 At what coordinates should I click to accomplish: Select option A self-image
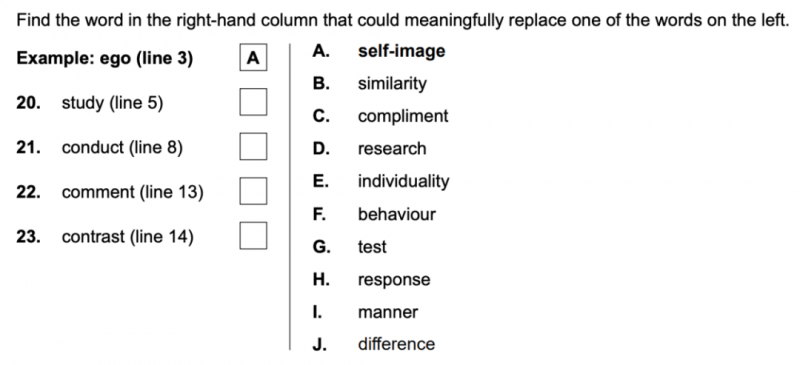[379, 51]
